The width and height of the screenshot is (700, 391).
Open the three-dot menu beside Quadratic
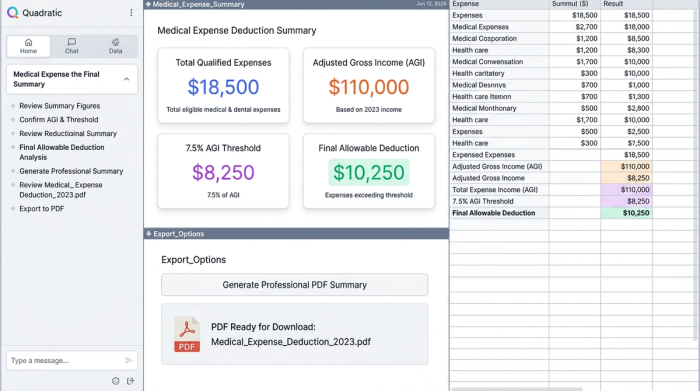tap(131, 12)
